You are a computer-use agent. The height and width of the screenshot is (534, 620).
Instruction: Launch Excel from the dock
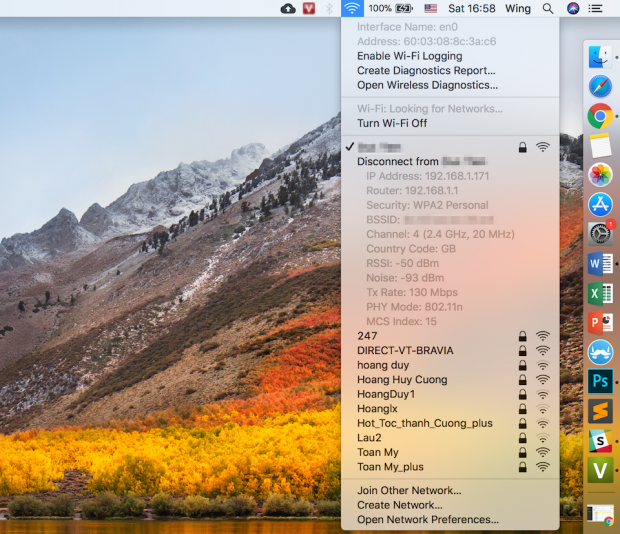pyautogui.click(x=600, y=294)
